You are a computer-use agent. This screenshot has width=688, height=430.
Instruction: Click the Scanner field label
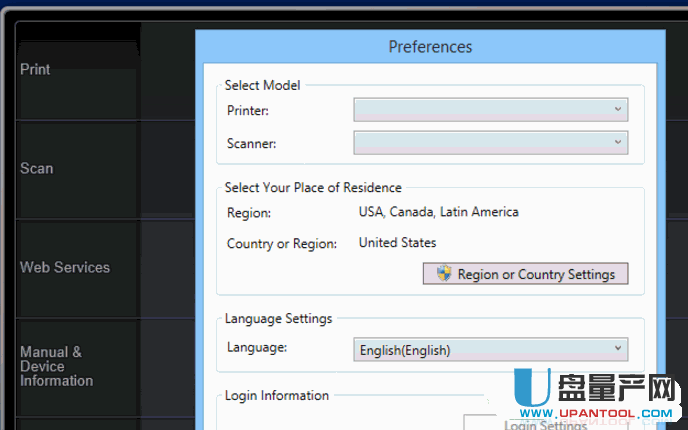point(251,144)
